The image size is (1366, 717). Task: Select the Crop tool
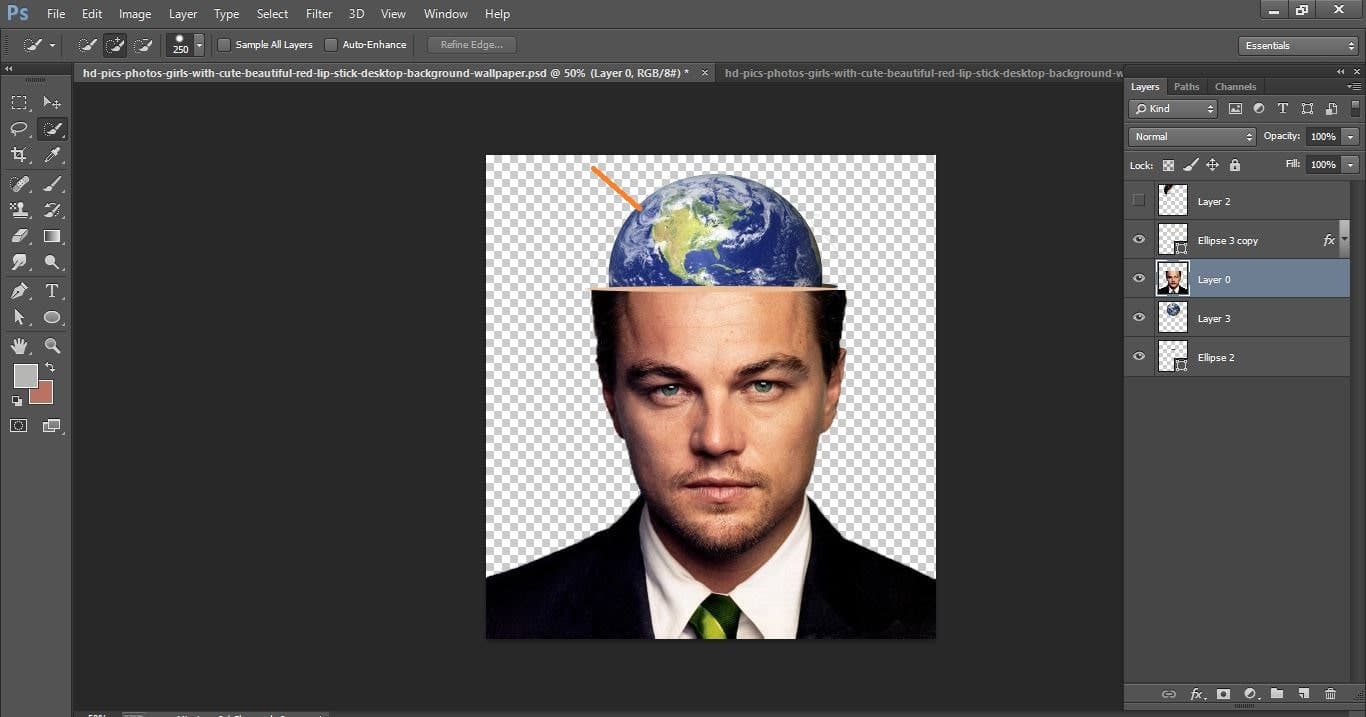[20, 152]
